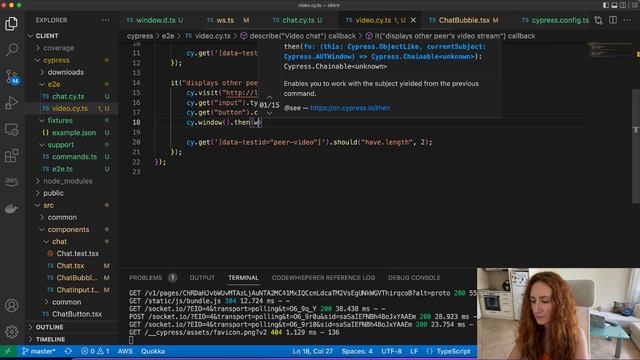The height and width of the screenshot is (360, 640).
Task: Click Quokka status bar item
Action: (x=153, y=351)
